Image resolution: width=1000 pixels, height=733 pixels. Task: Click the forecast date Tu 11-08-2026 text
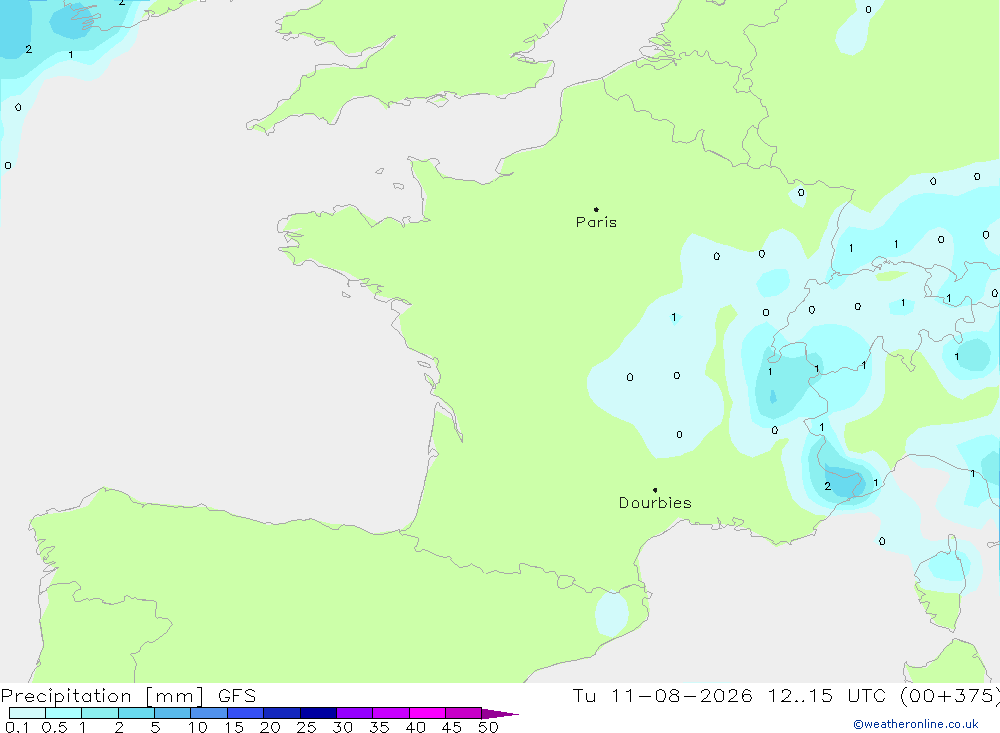pyautogui.click(x=662, y=695)
